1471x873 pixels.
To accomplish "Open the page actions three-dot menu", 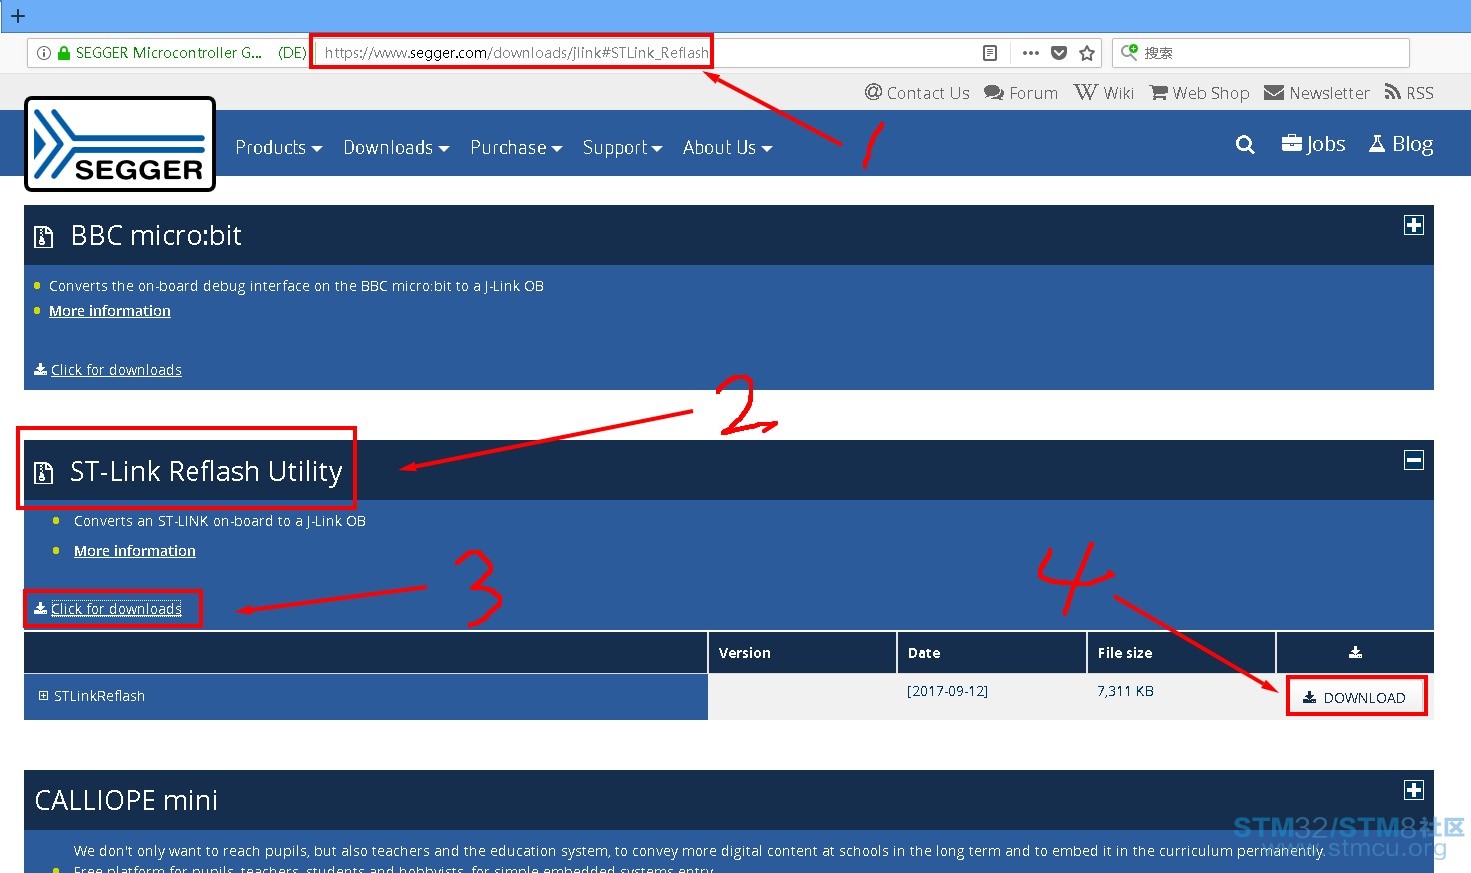I will [x=1031, y=53].
